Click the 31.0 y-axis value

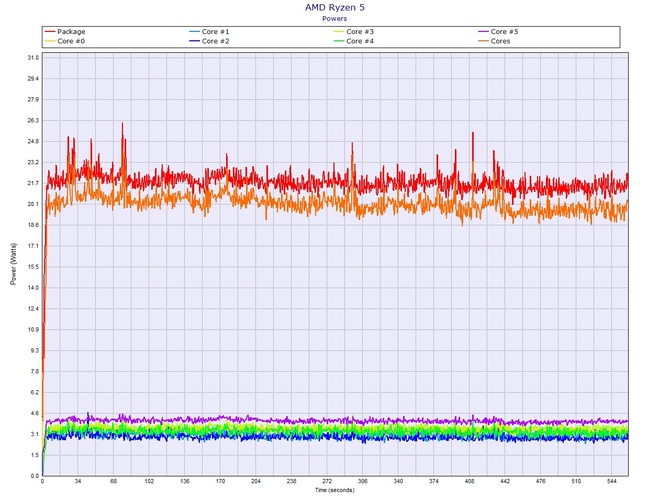[33, 58]
